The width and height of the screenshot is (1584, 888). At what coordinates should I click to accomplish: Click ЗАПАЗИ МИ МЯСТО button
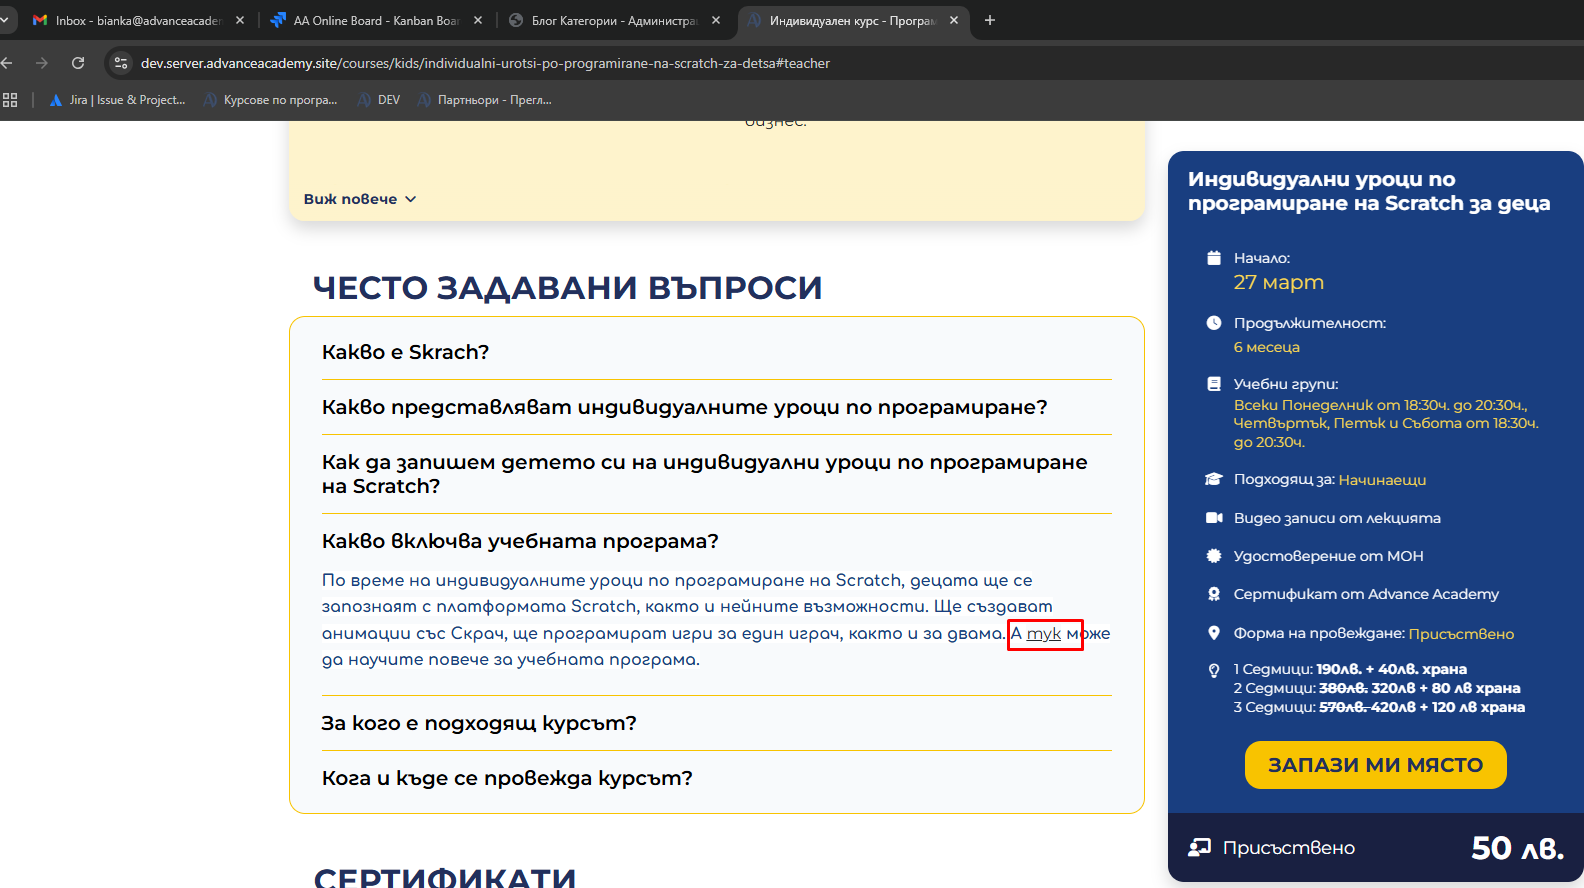pos(1375,765)
